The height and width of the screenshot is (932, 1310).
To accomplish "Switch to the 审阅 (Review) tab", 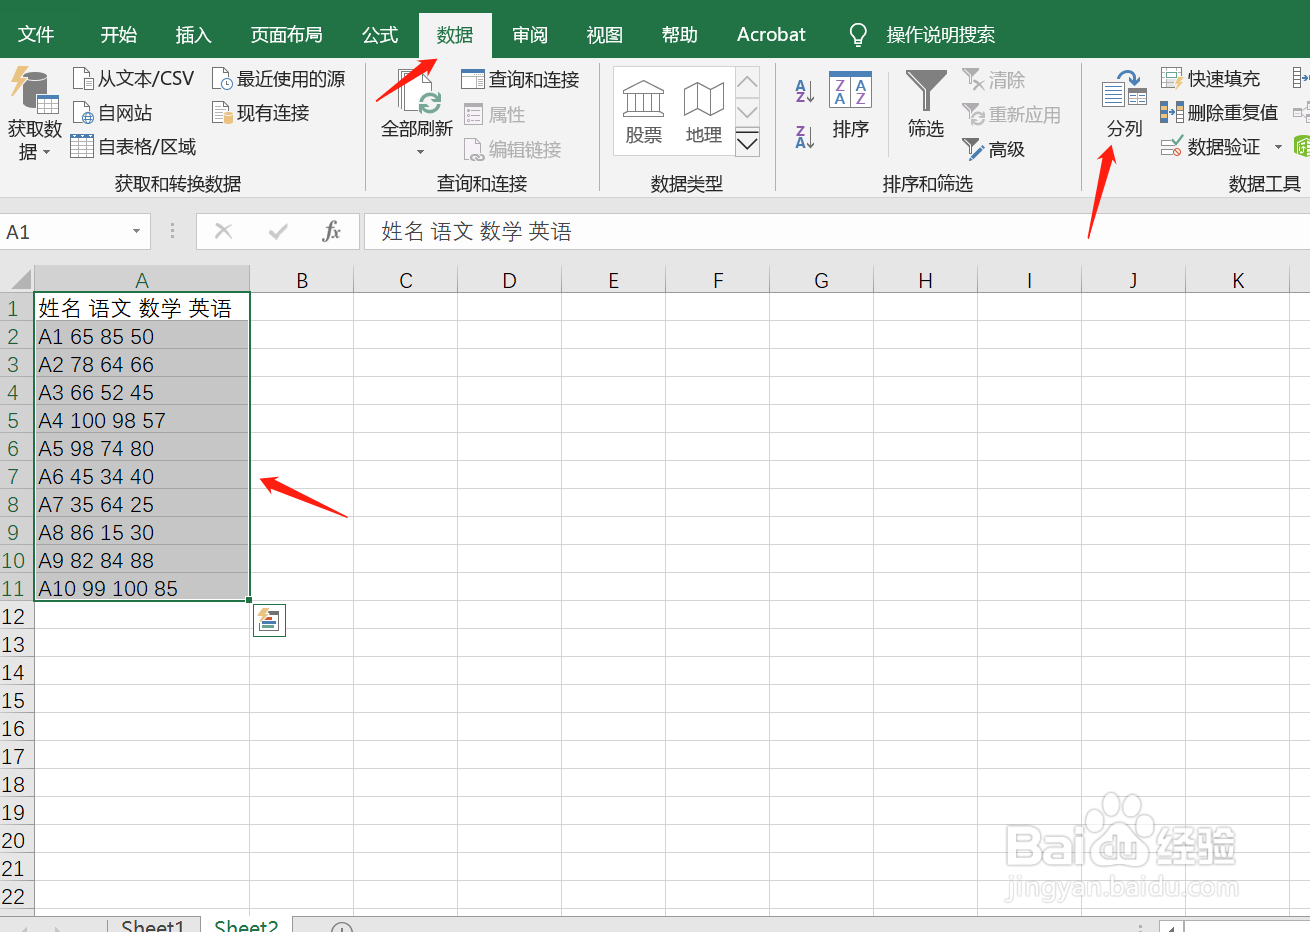I will coord(530,35).
